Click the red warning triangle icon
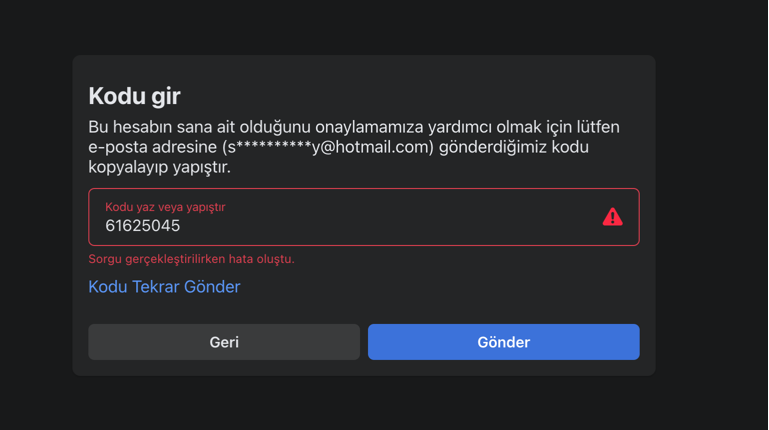This screenshot has height=430, width=769. 613,217
